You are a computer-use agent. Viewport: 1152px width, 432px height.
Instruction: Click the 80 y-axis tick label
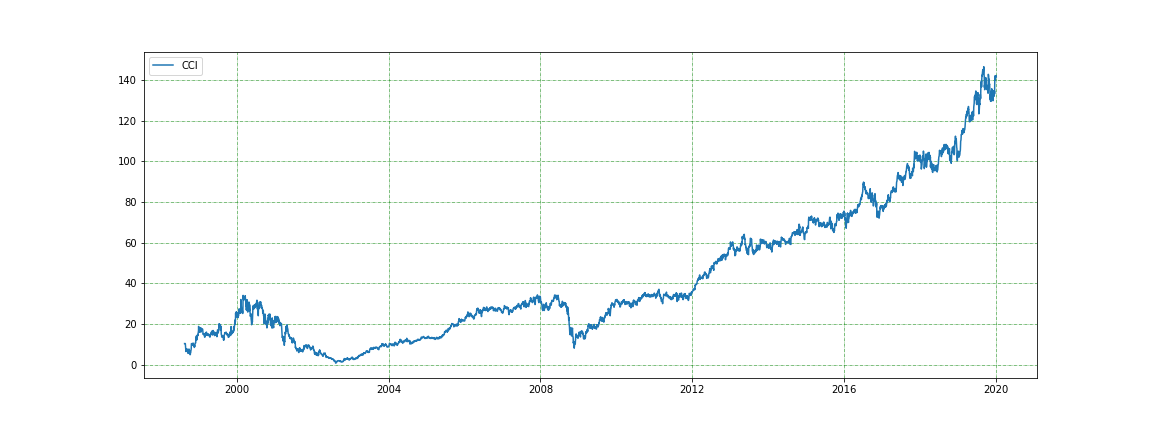click(x=131, y=202)
